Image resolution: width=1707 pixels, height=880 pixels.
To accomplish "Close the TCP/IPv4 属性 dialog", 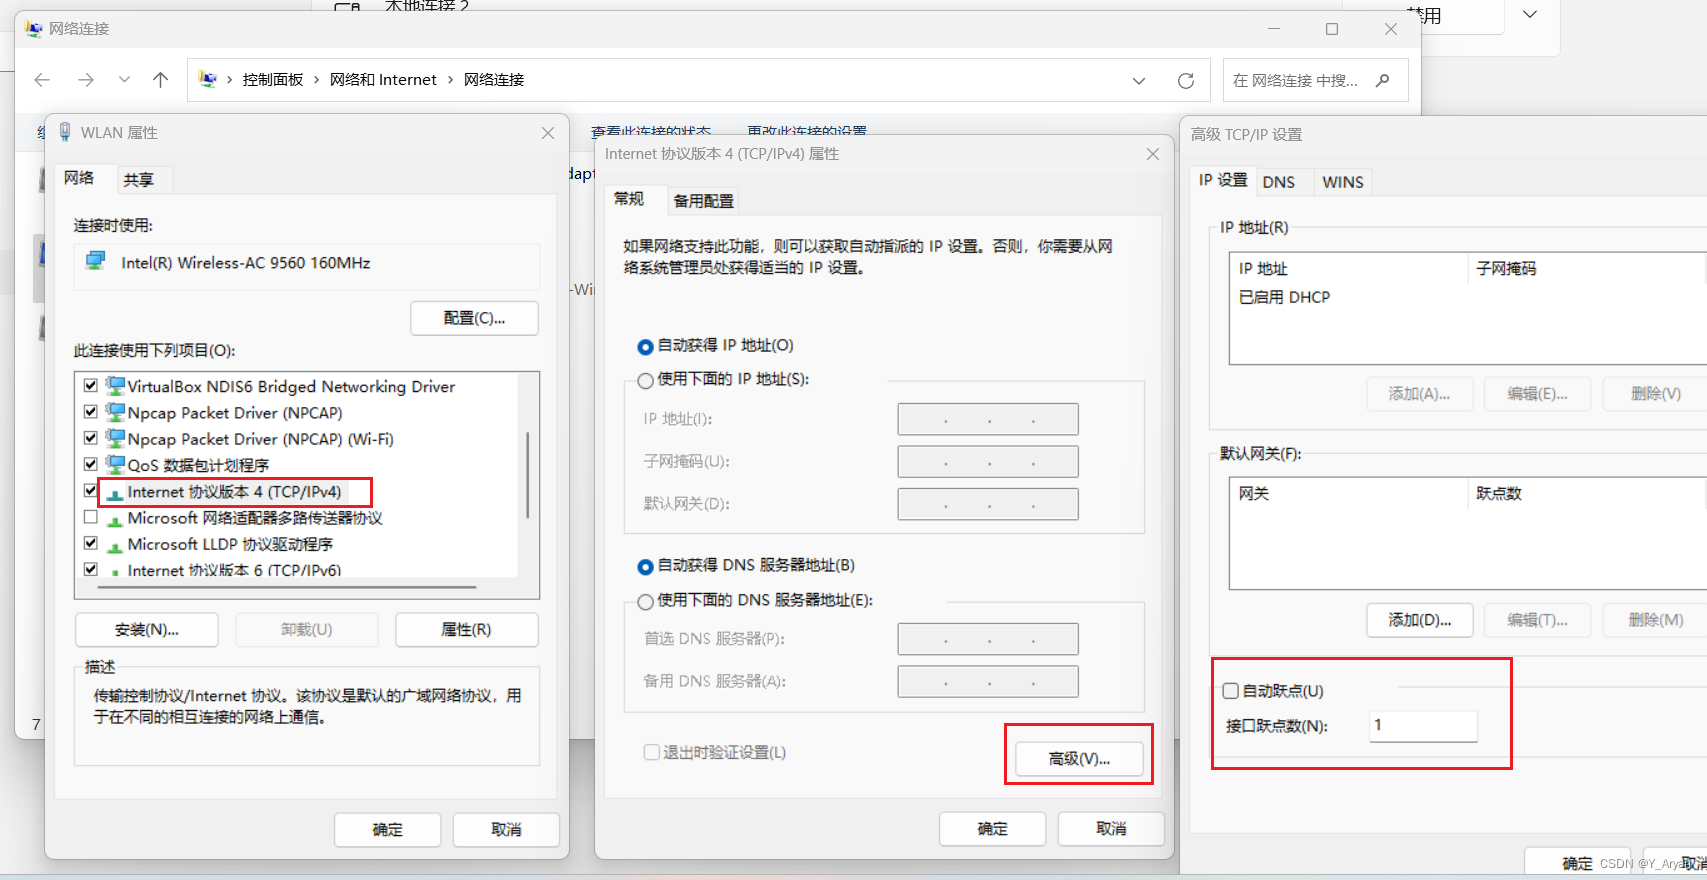I will [1153, 154].
